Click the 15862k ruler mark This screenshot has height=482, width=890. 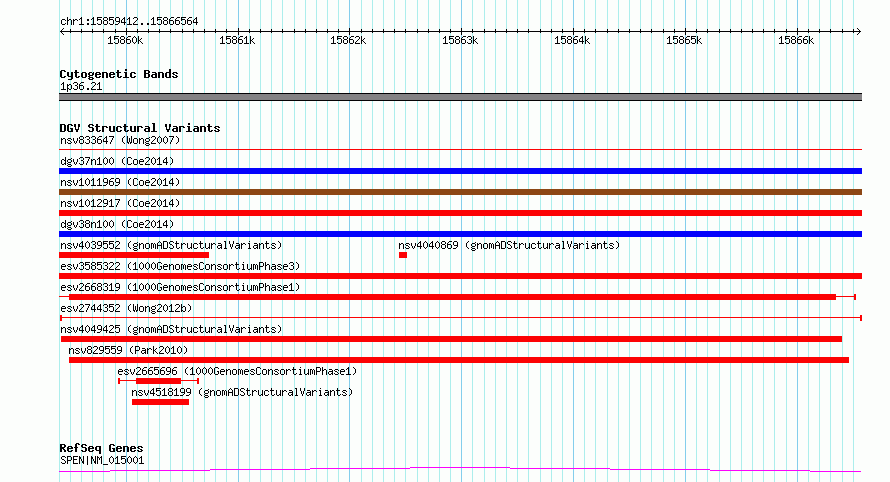[x=348, y=40]
